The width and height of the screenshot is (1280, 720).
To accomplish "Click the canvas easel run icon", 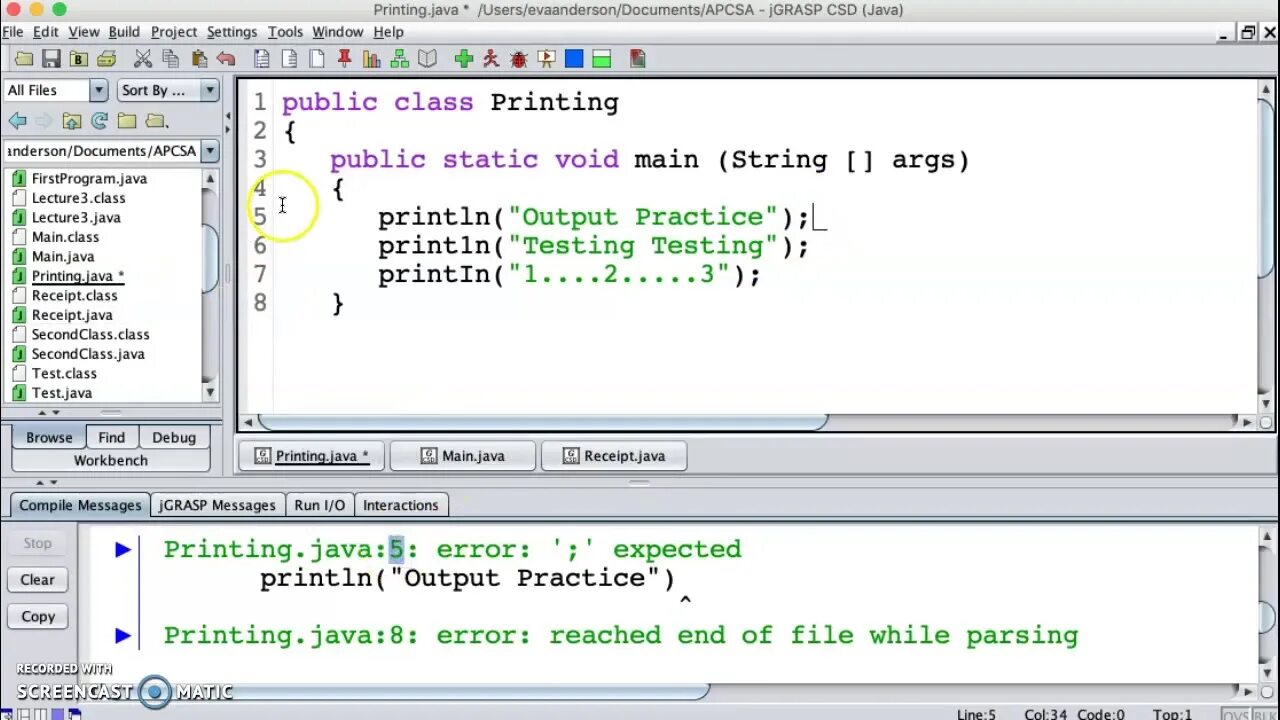I will (x=546, y=59).
